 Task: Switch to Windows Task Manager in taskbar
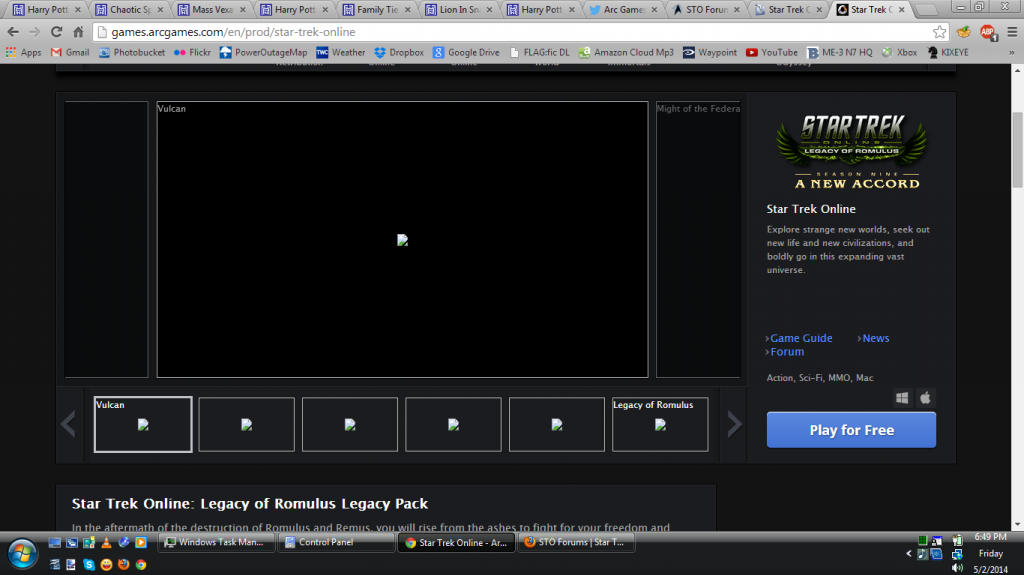[x=216, y=542]
